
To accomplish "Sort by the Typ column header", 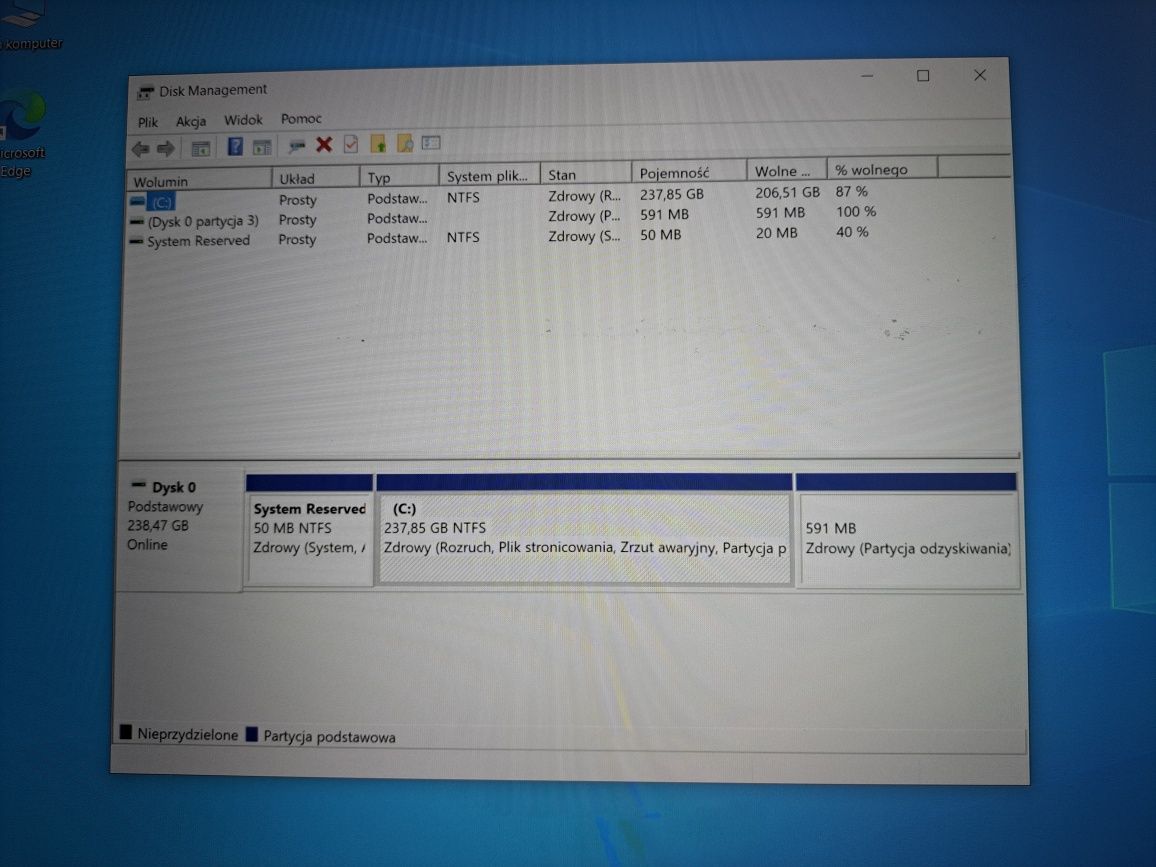I will [400, 177].
